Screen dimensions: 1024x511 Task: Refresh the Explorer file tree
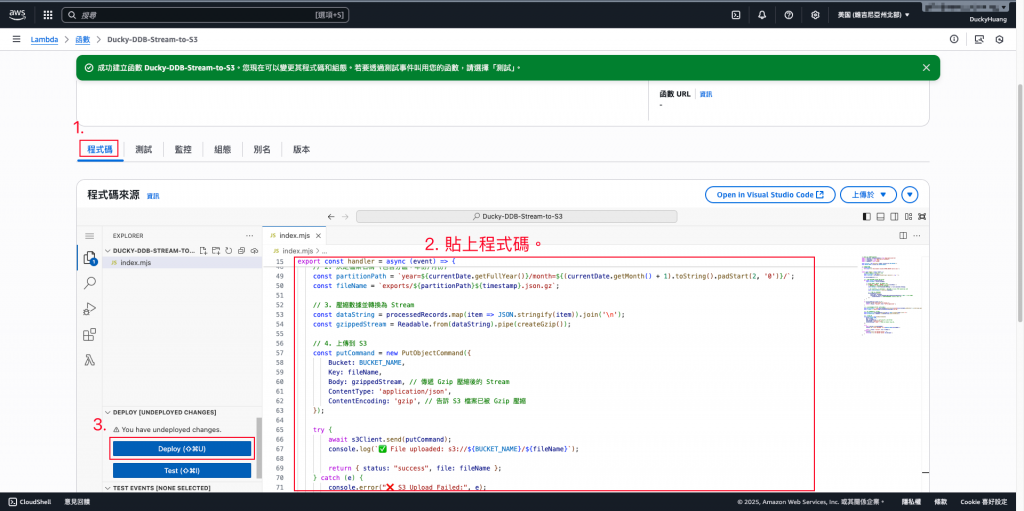click(x=229, y=250)
